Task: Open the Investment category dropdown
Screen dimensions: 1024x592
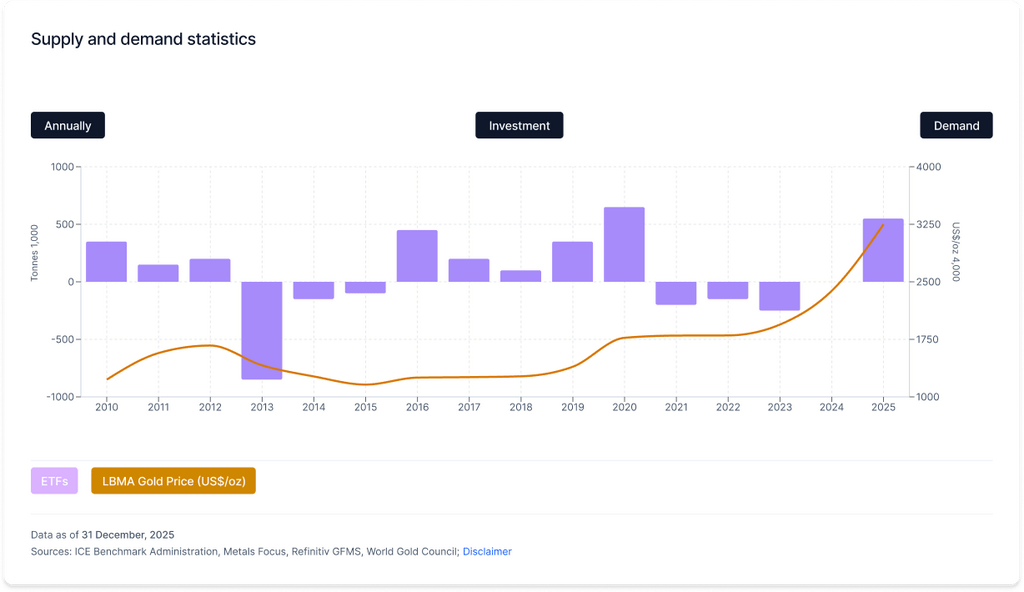Action: (519, 126)
